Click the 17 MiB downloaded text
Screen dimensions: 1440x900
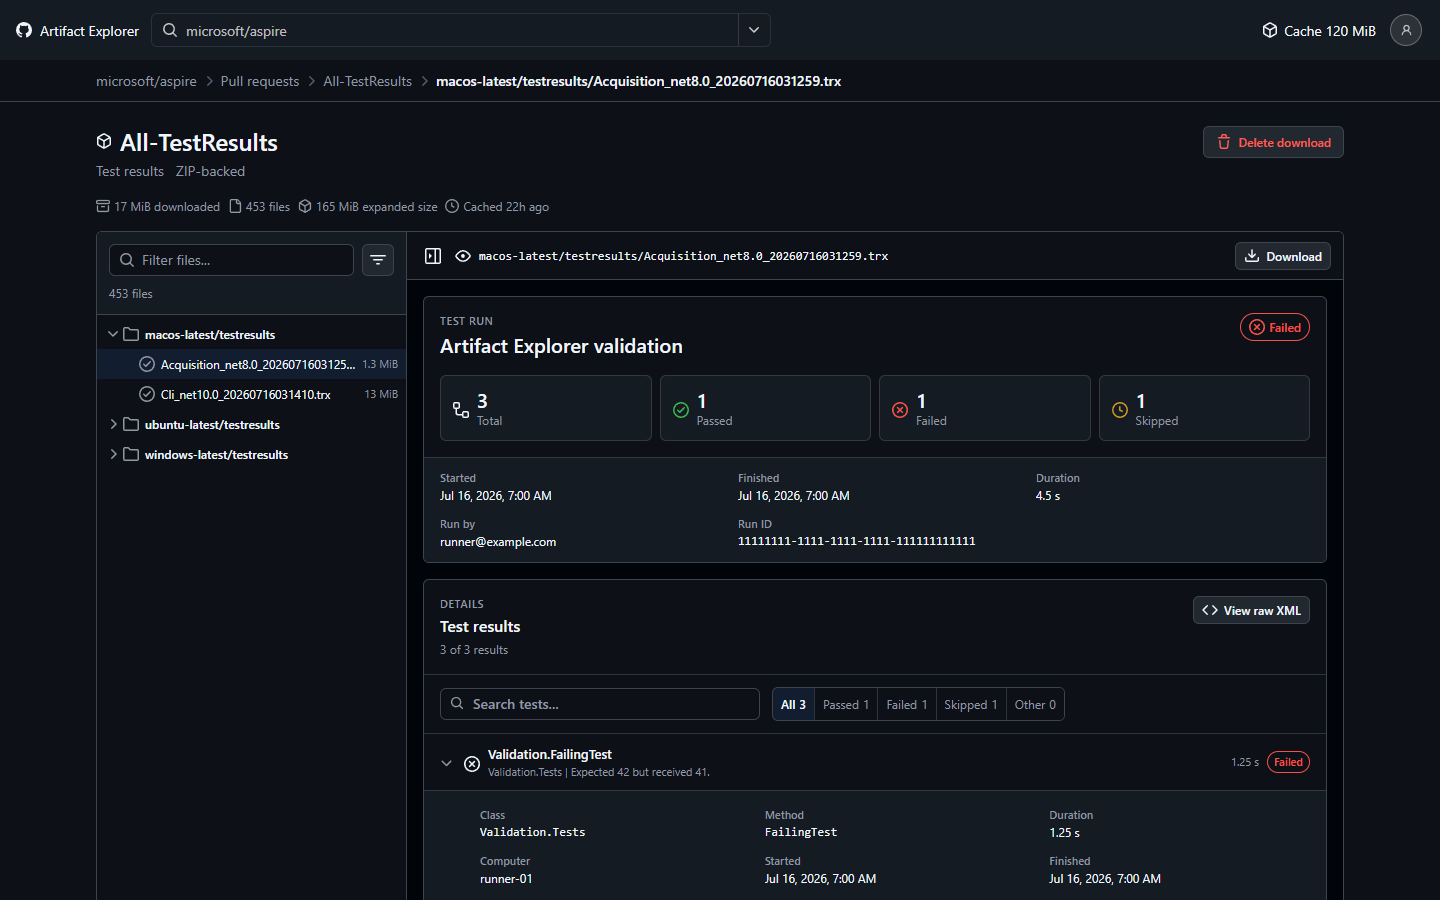click(167, 207)
